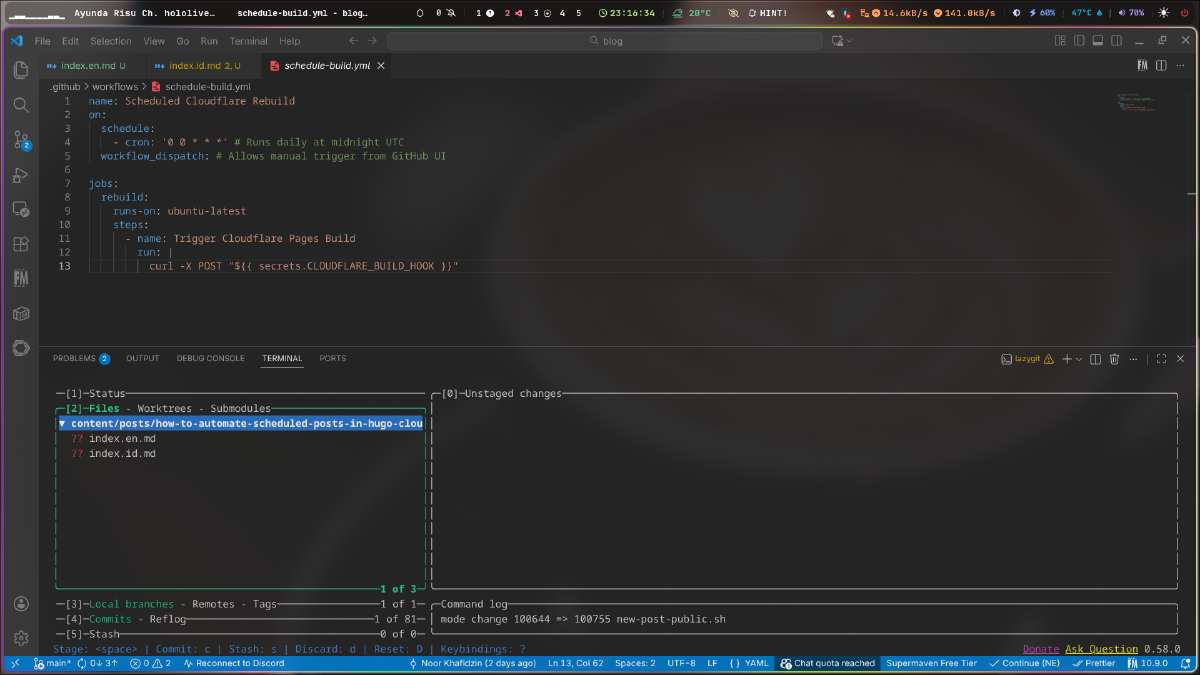Open Run and Debug view
The width and height of the screenshot is (1200, 675).
pyautogui.click(x=21, y=175)
